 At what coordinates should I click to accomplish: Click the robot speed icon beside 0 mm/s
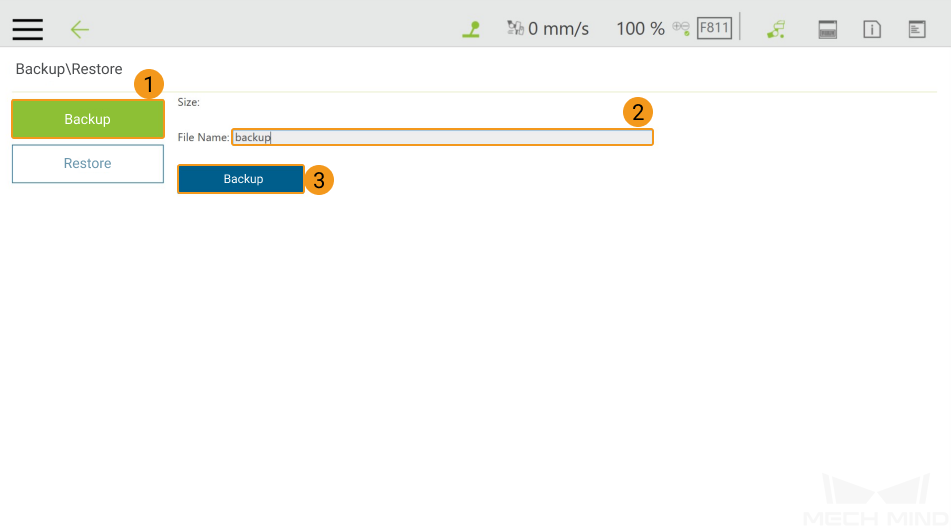(x=515, y=28)
